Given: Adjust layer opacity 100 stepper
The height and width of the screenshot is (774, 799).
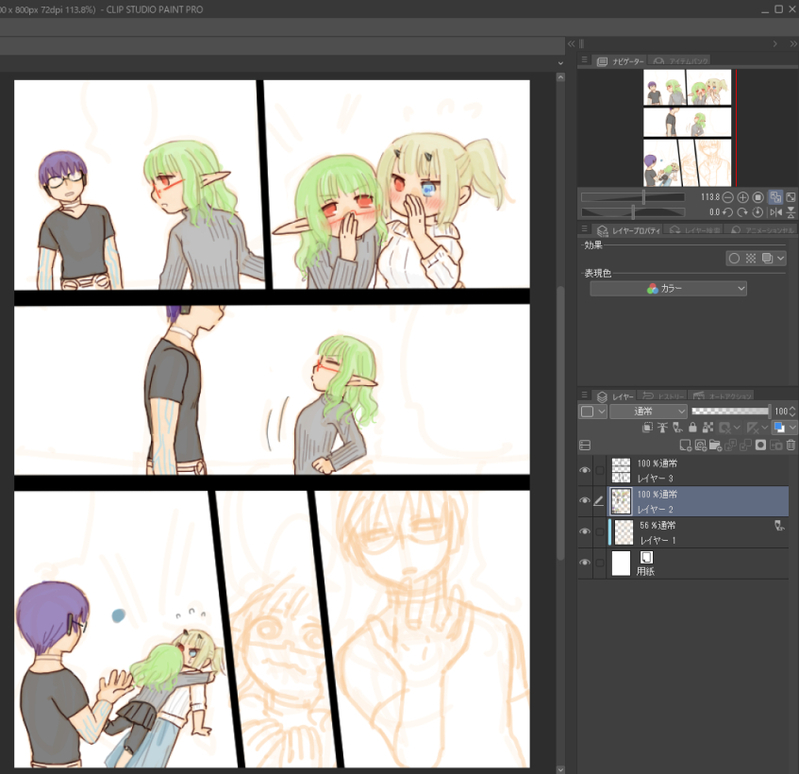Looking at the screenshot, I should tap(792, 411).
